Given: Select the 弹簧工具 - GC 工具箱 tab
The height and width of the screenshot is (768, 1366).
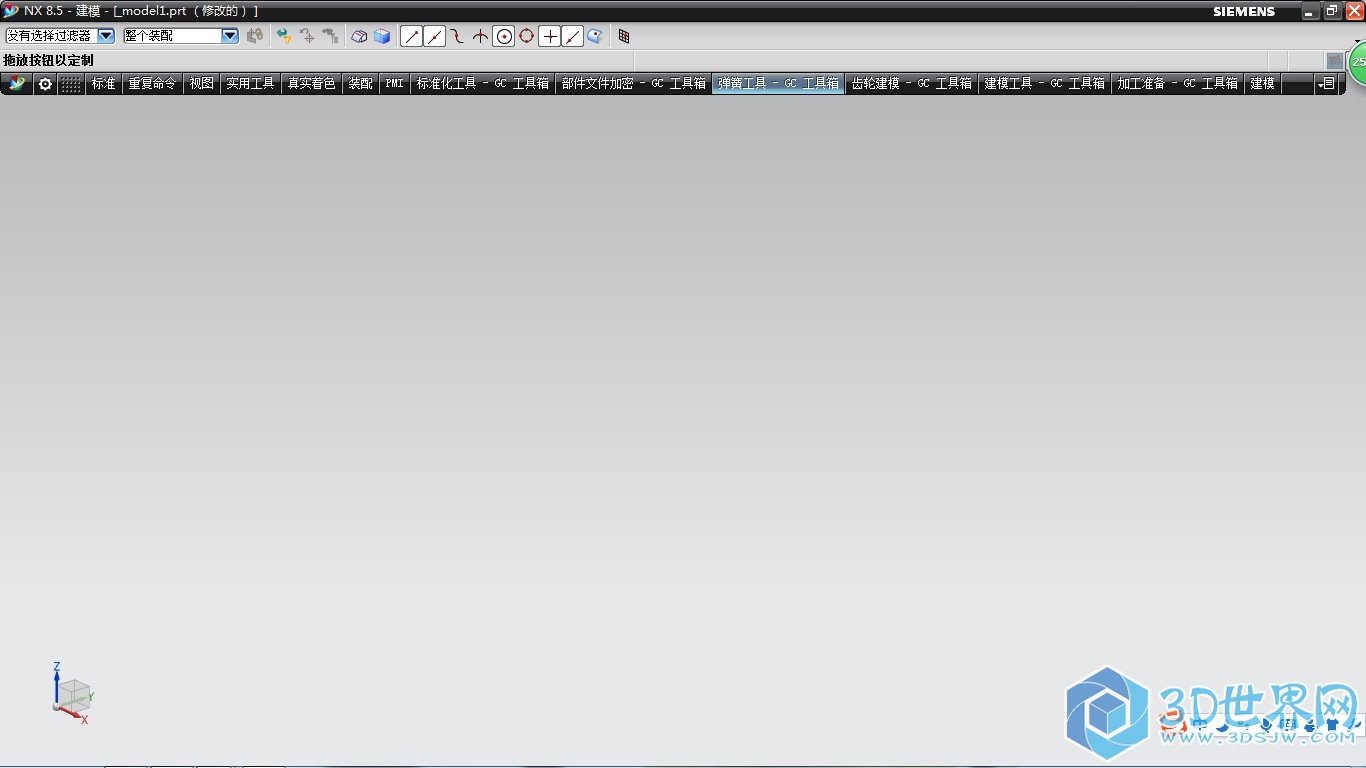Looking at the screenshot, I should click(x=779, y=84).
